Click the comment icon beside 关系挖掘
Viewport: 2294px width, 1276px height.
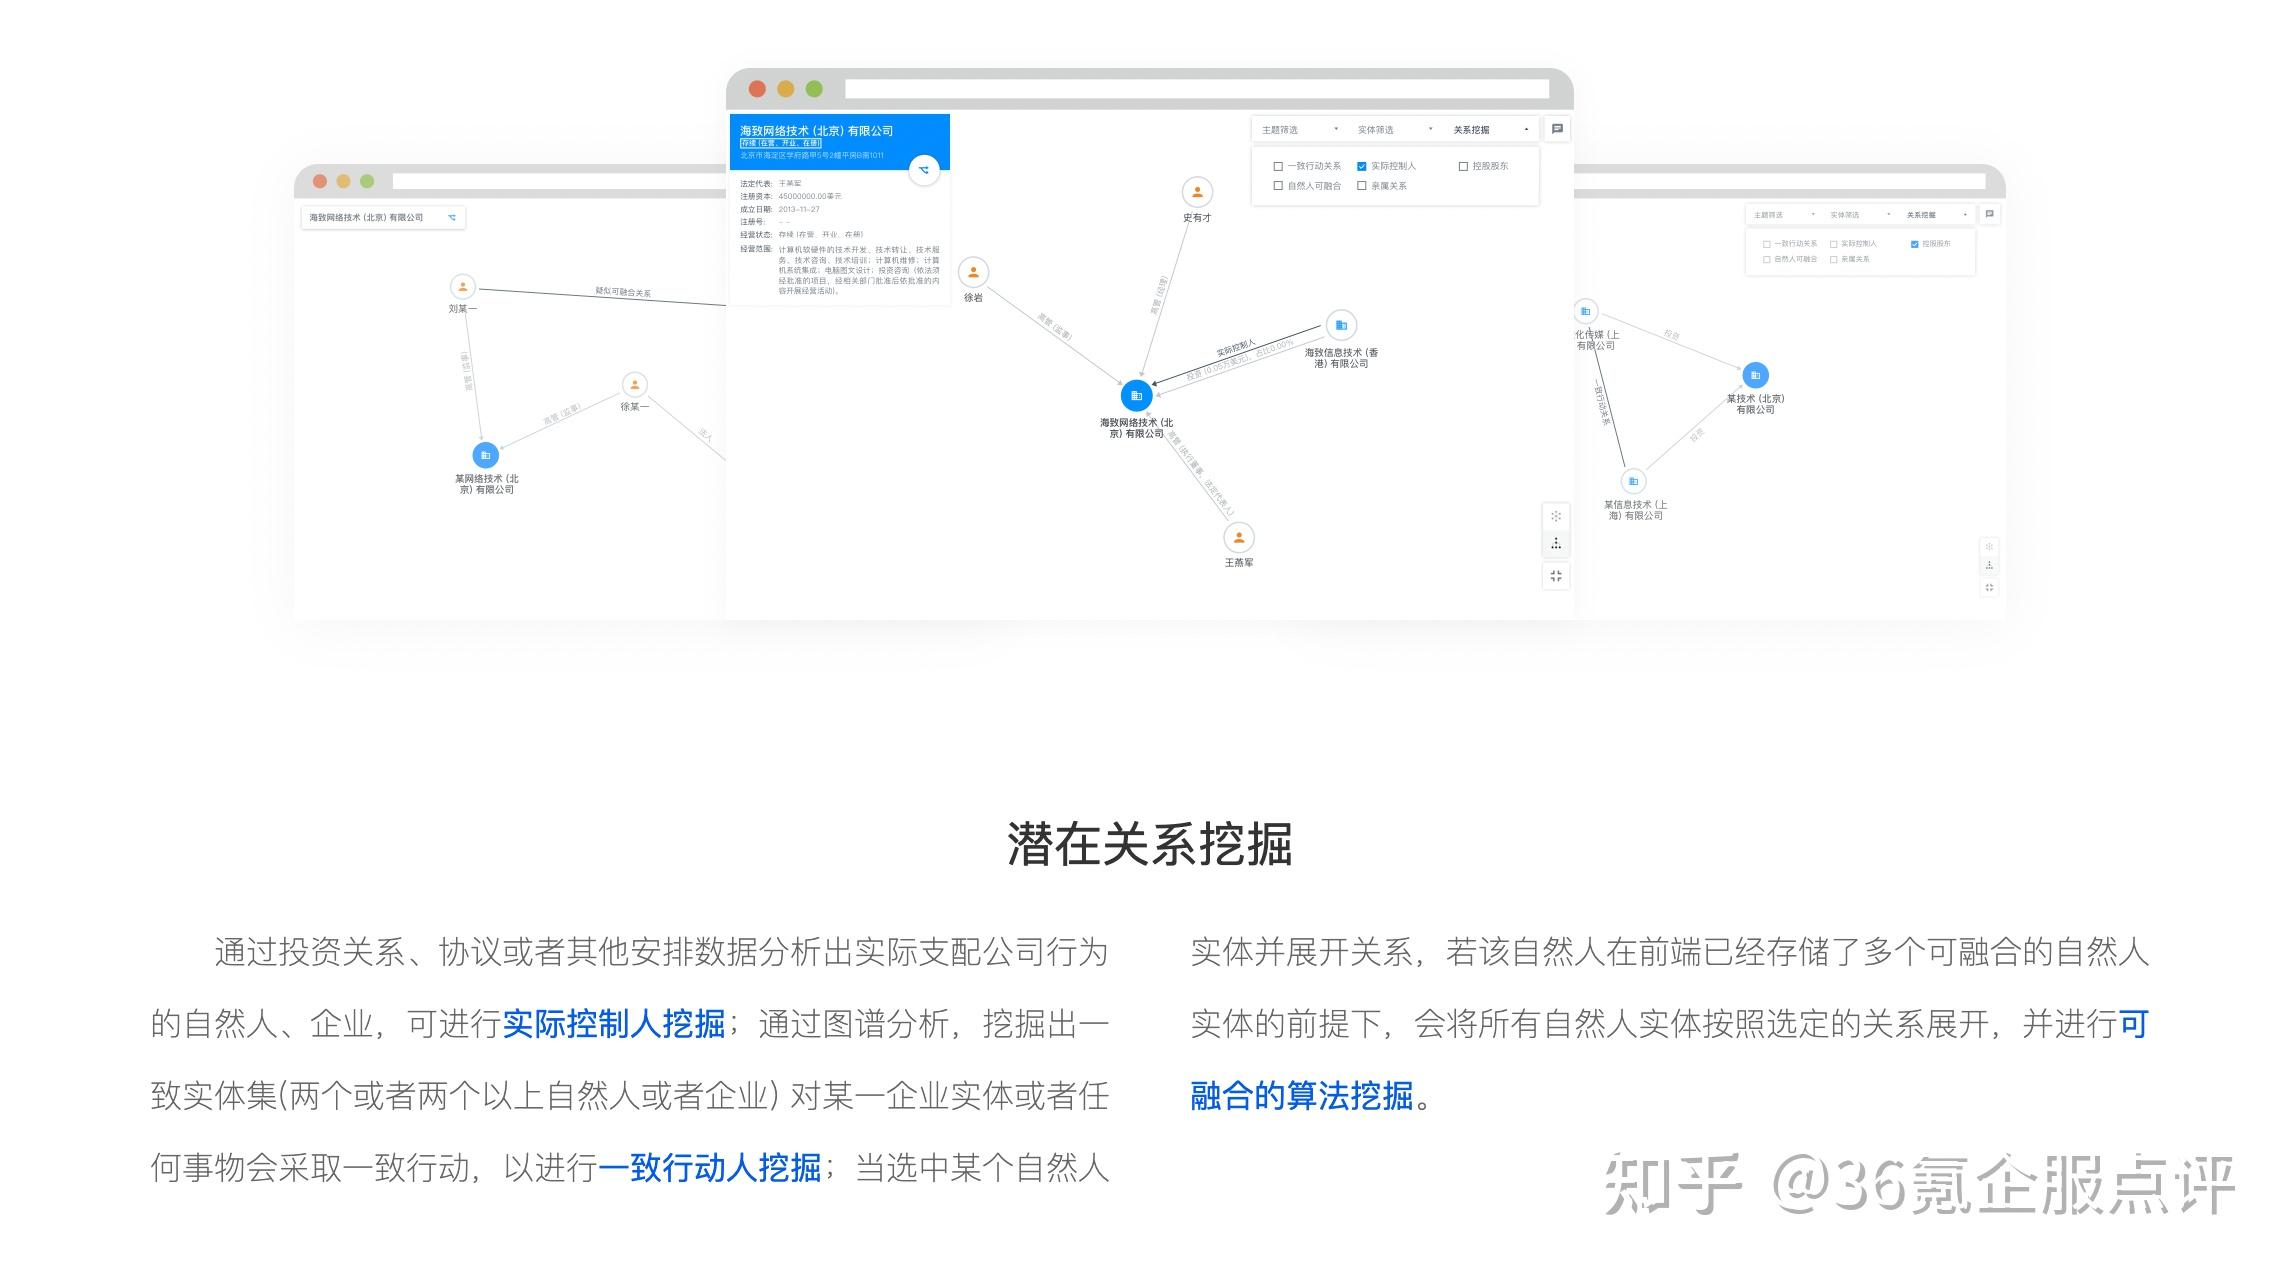pos(1557,129)
